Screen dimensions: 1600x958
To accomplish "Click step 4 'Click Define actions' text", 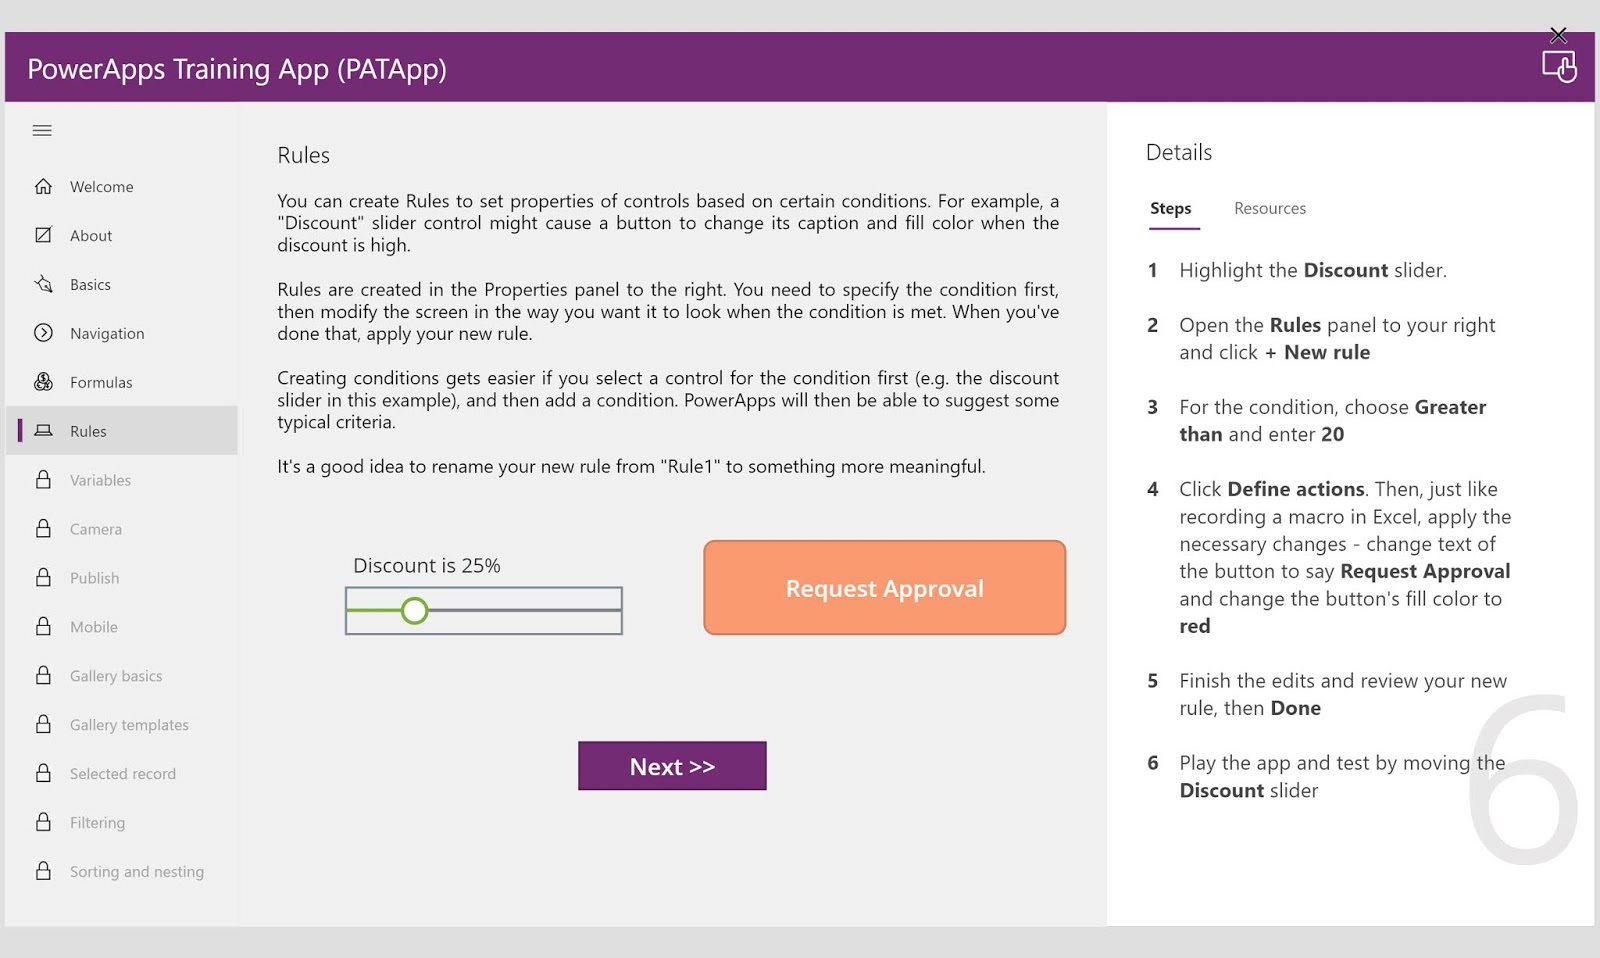I will point(1345,558).
